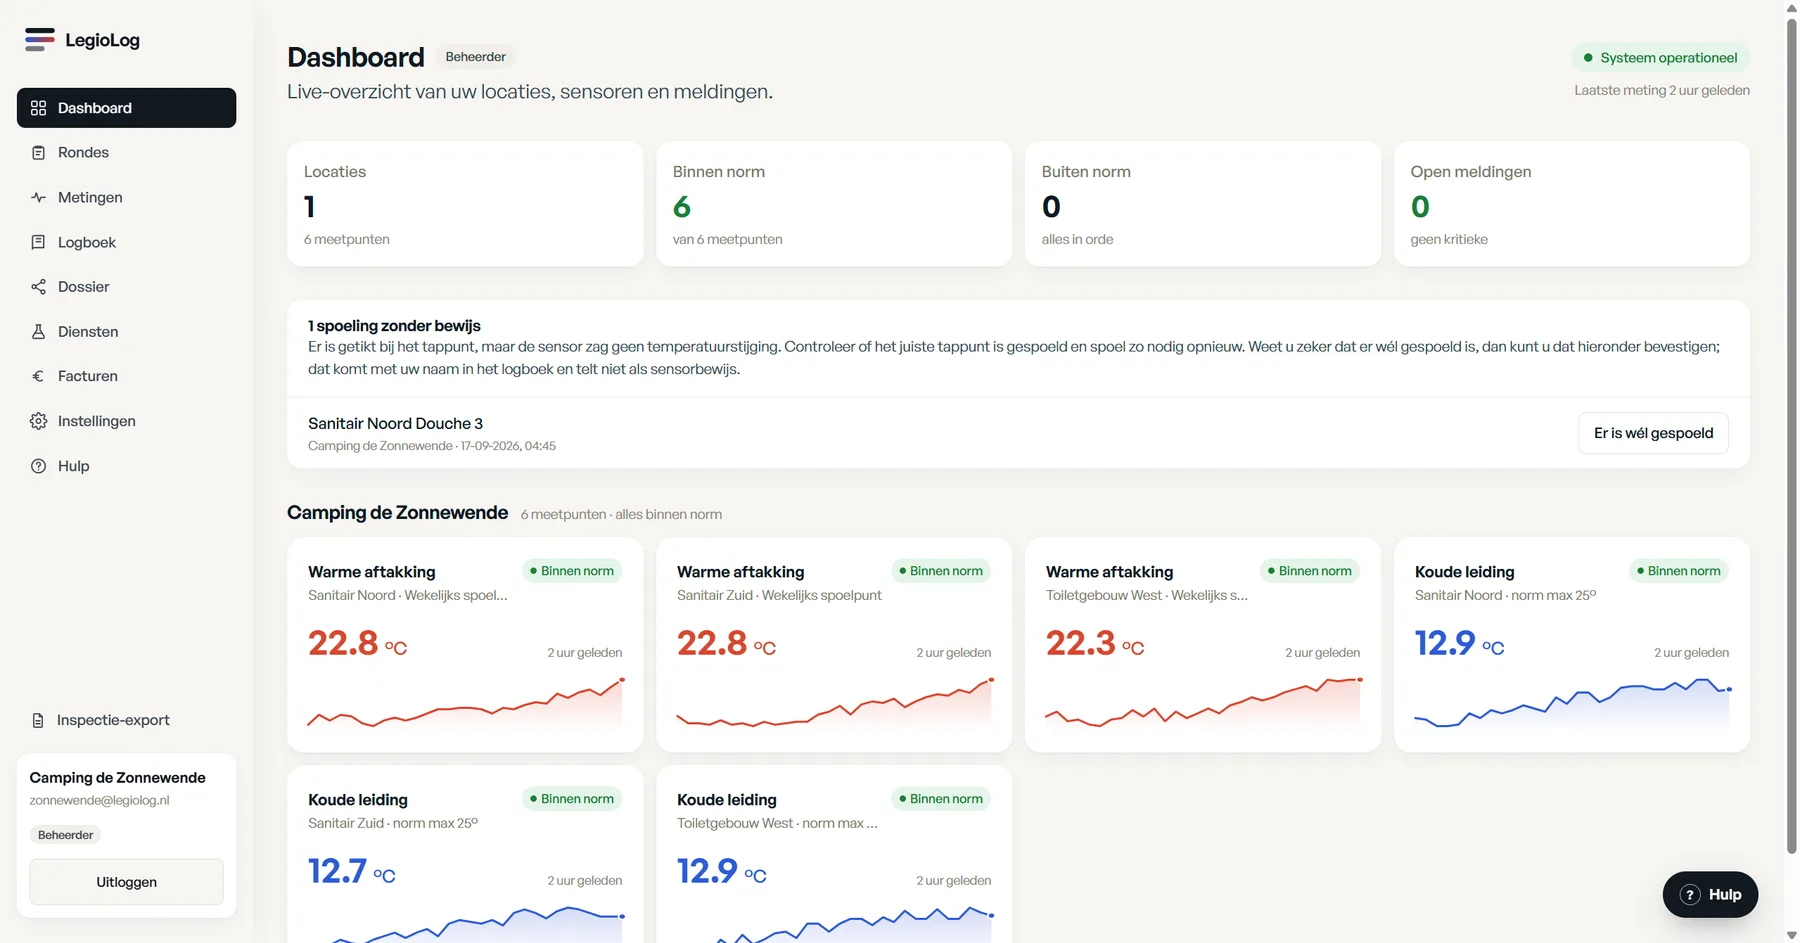This screenshot has height=943, width=1800.
Task: Click the Dossier share icon
Action: (38, 287)
